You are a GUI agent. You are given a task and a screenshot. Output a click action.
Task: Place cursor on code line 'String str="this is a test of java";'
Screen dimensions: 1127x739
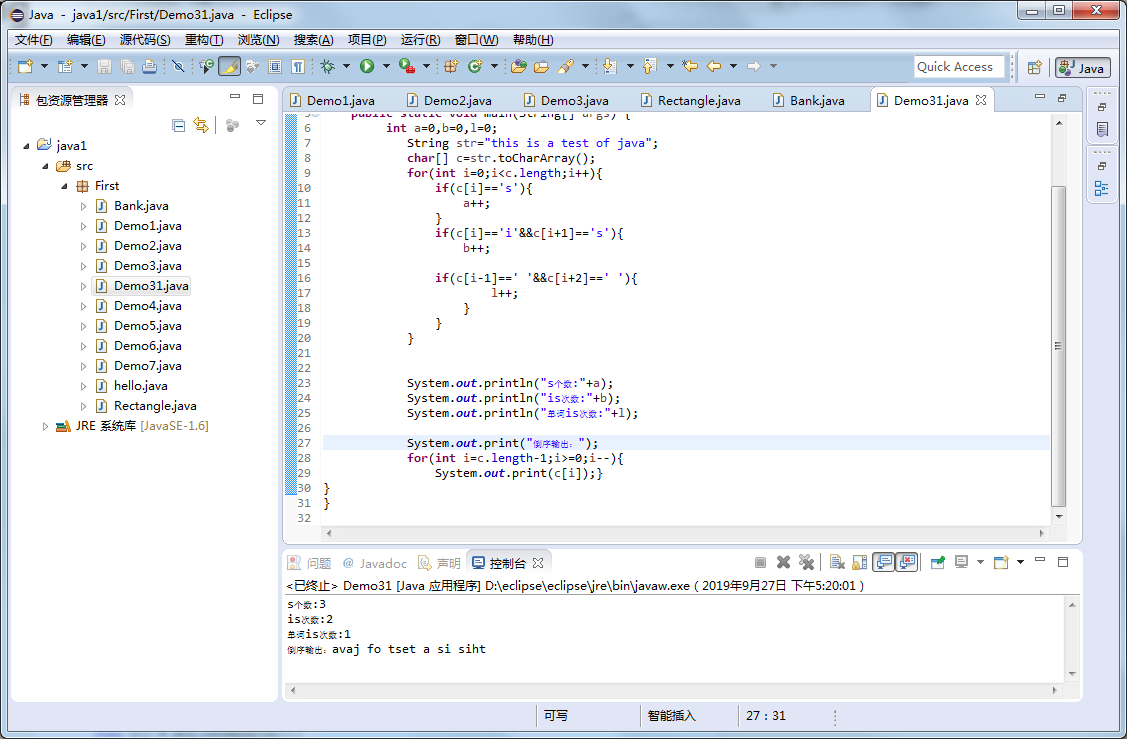click(x=532, y=143)
